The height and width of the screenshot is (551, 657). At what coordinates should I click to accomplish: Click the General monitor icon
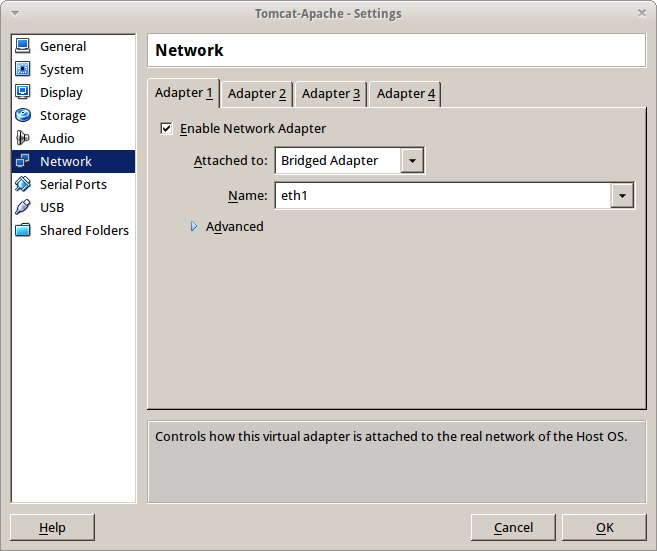click(23, 46)
